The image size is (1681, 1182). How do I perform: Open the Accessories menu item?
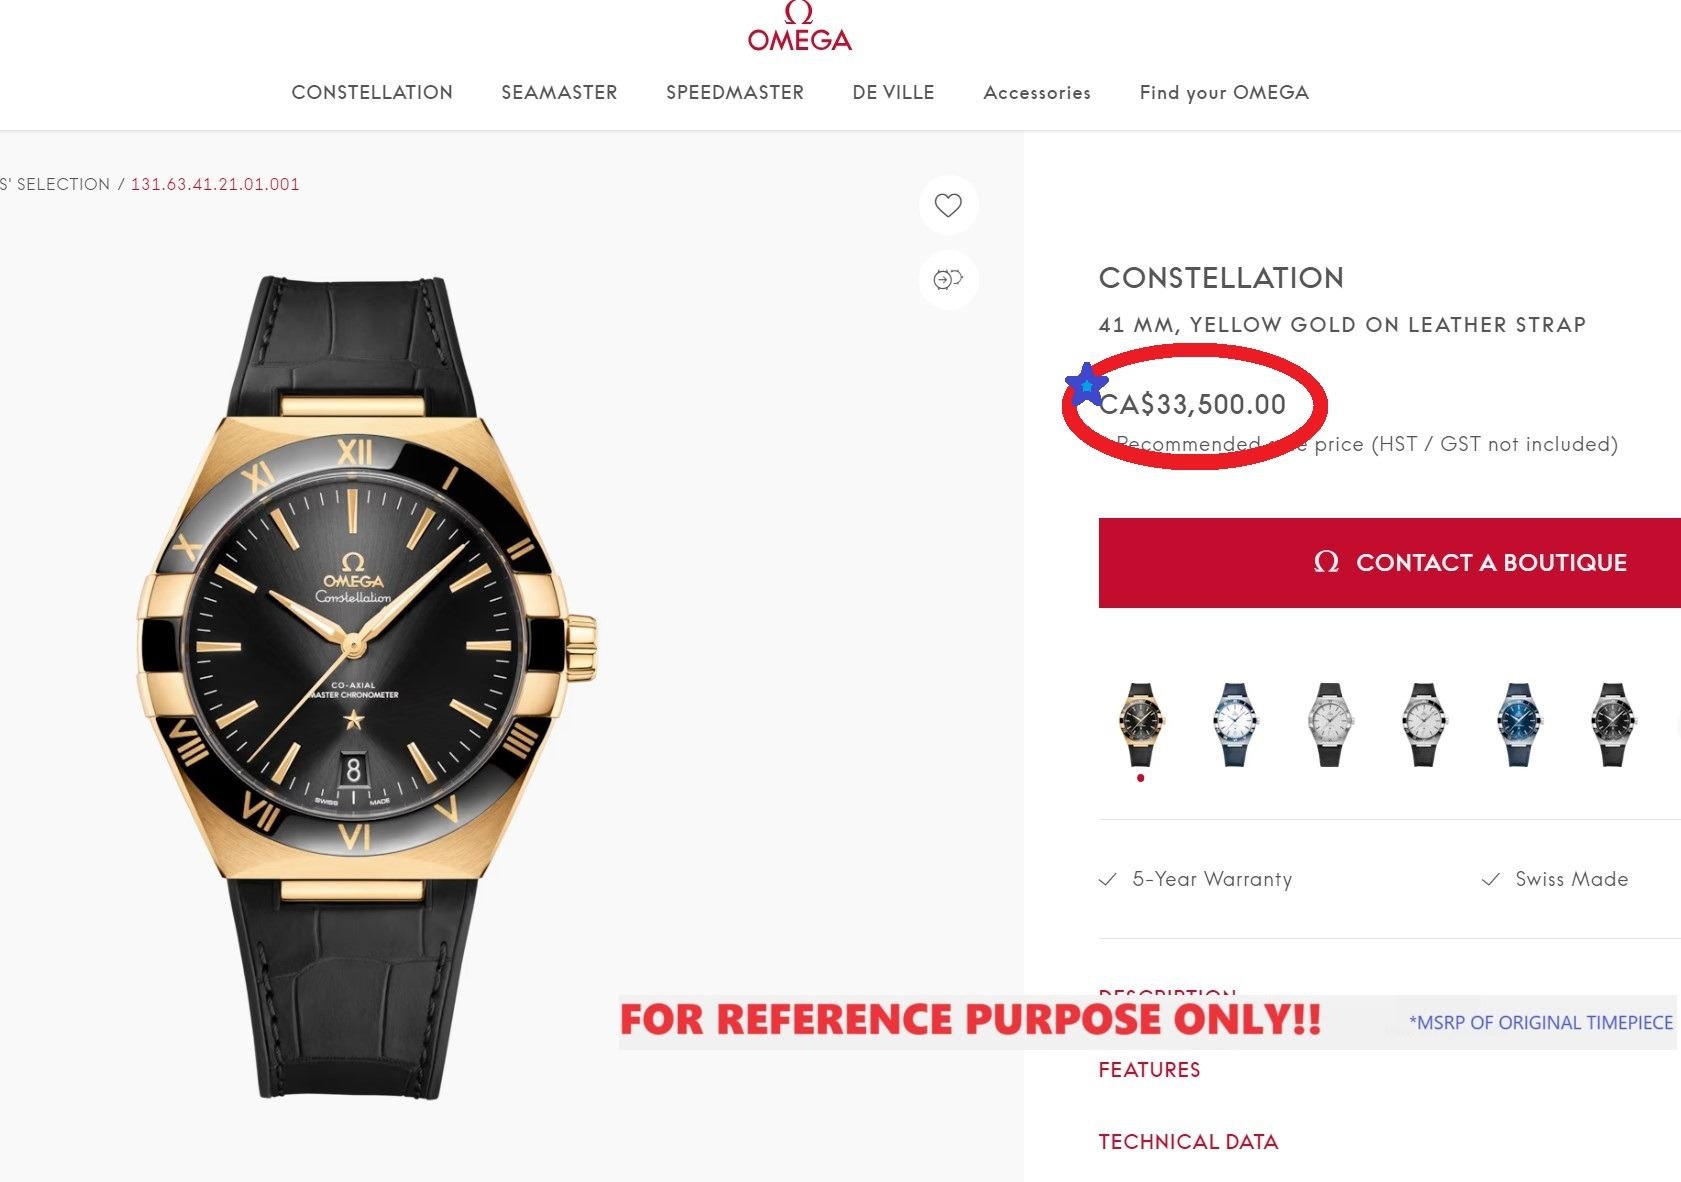1037,93
